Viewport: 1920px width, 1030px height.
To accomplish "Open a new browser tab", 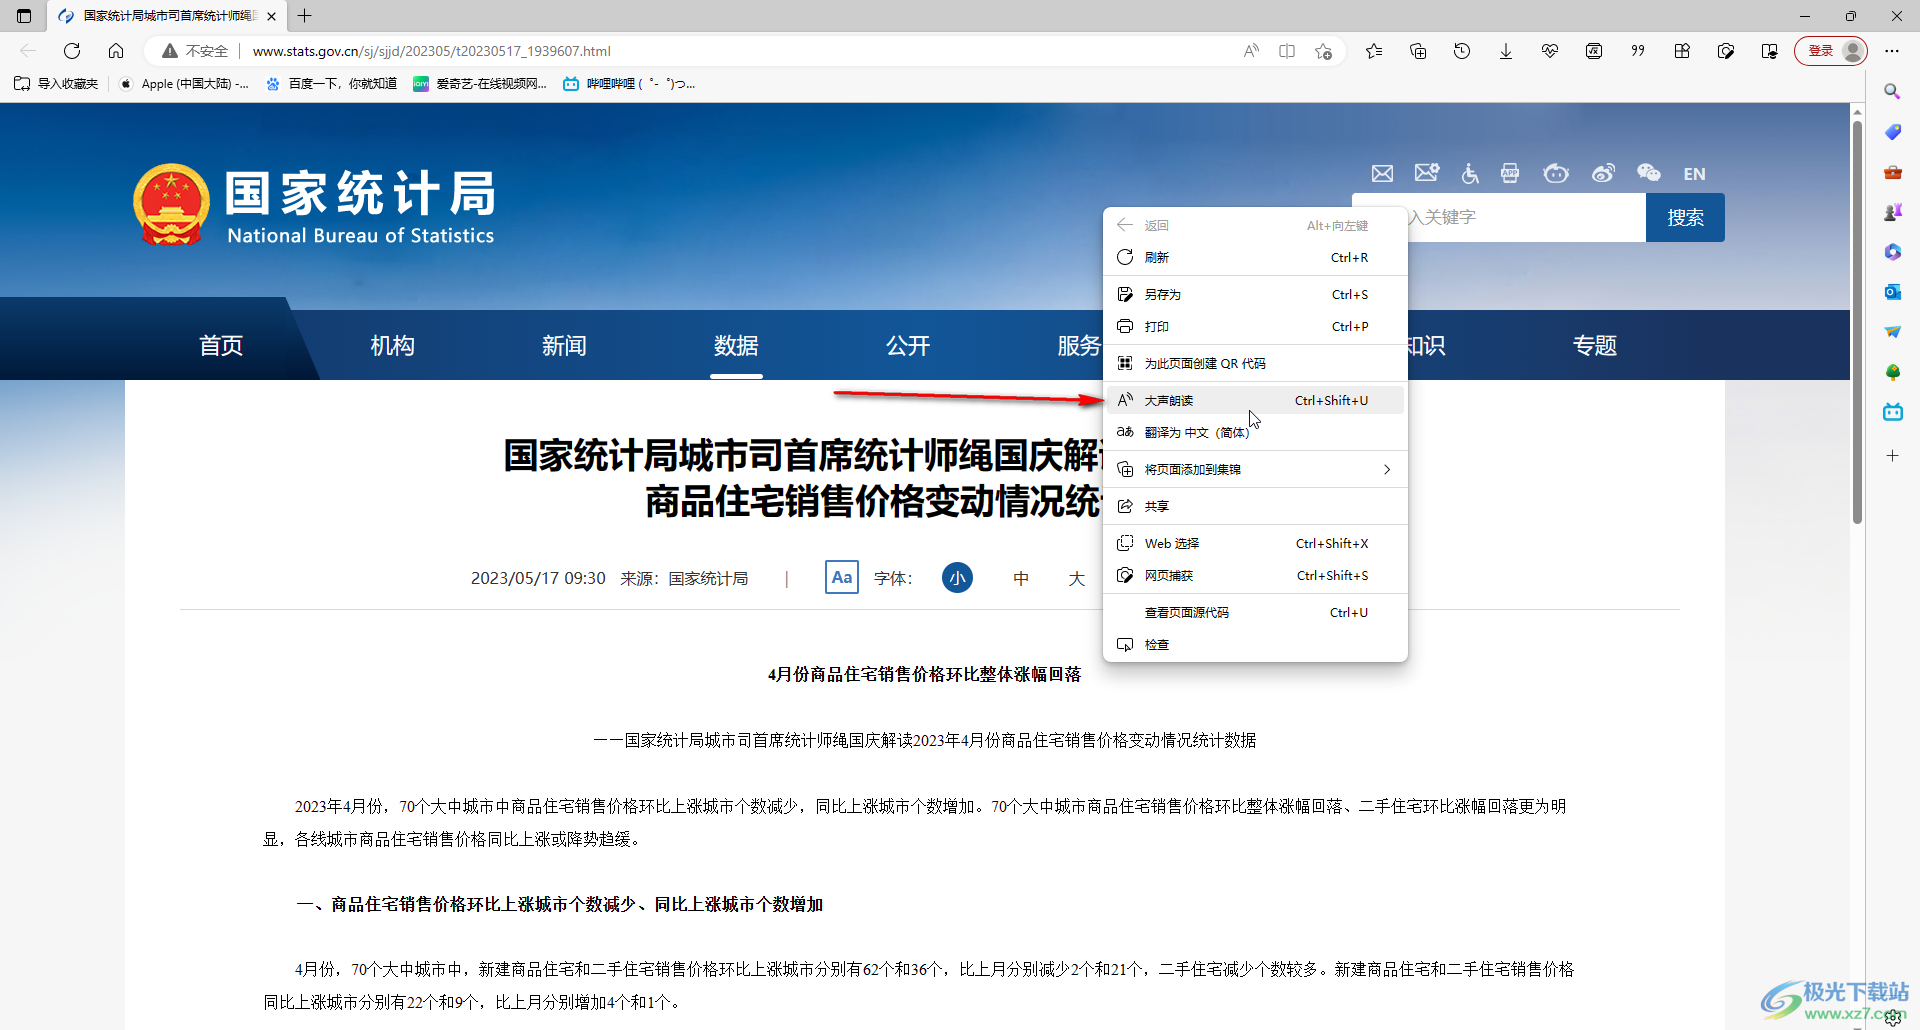I will pos(305,16).
